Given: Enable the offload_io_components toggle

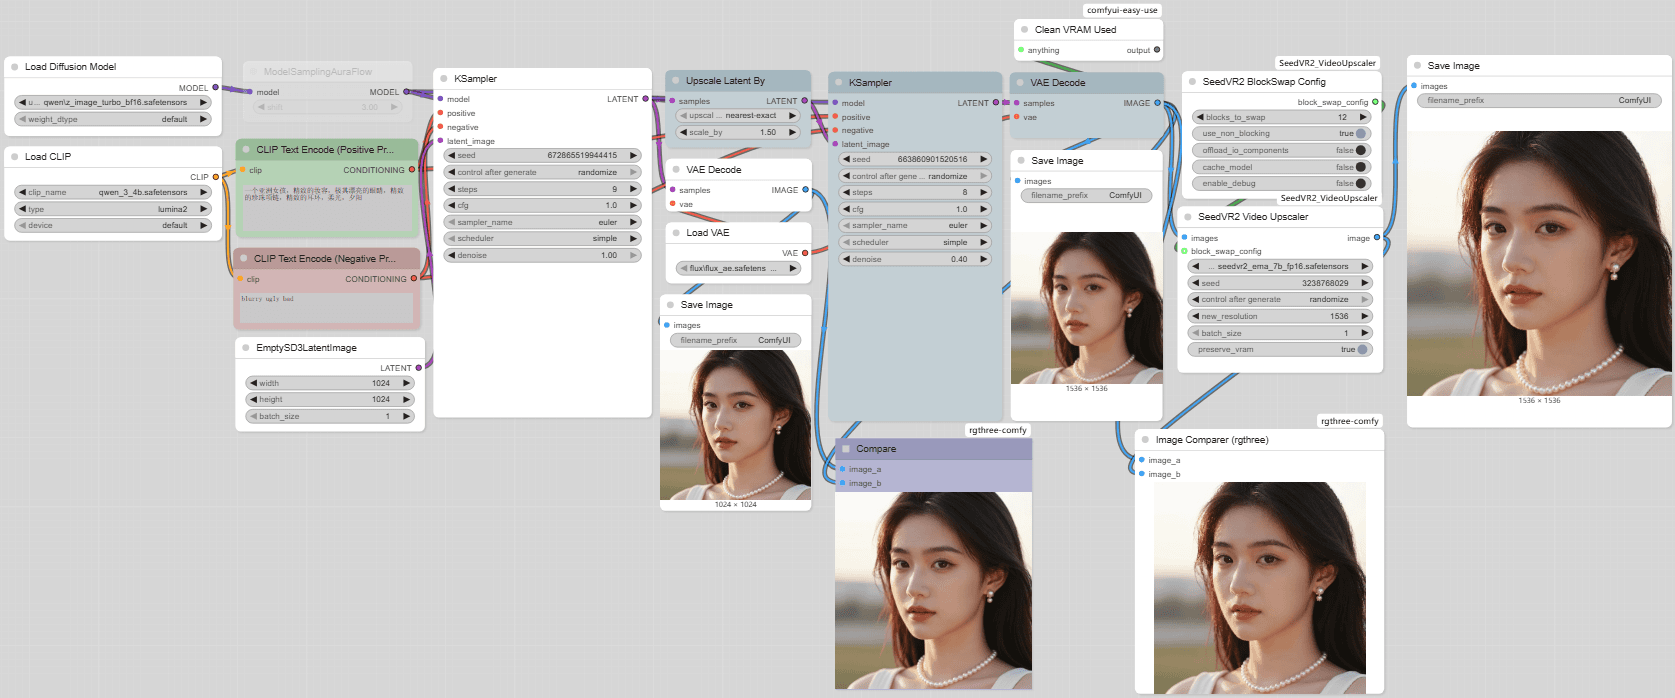Looking at the screenshot, I should point(1361,151).
